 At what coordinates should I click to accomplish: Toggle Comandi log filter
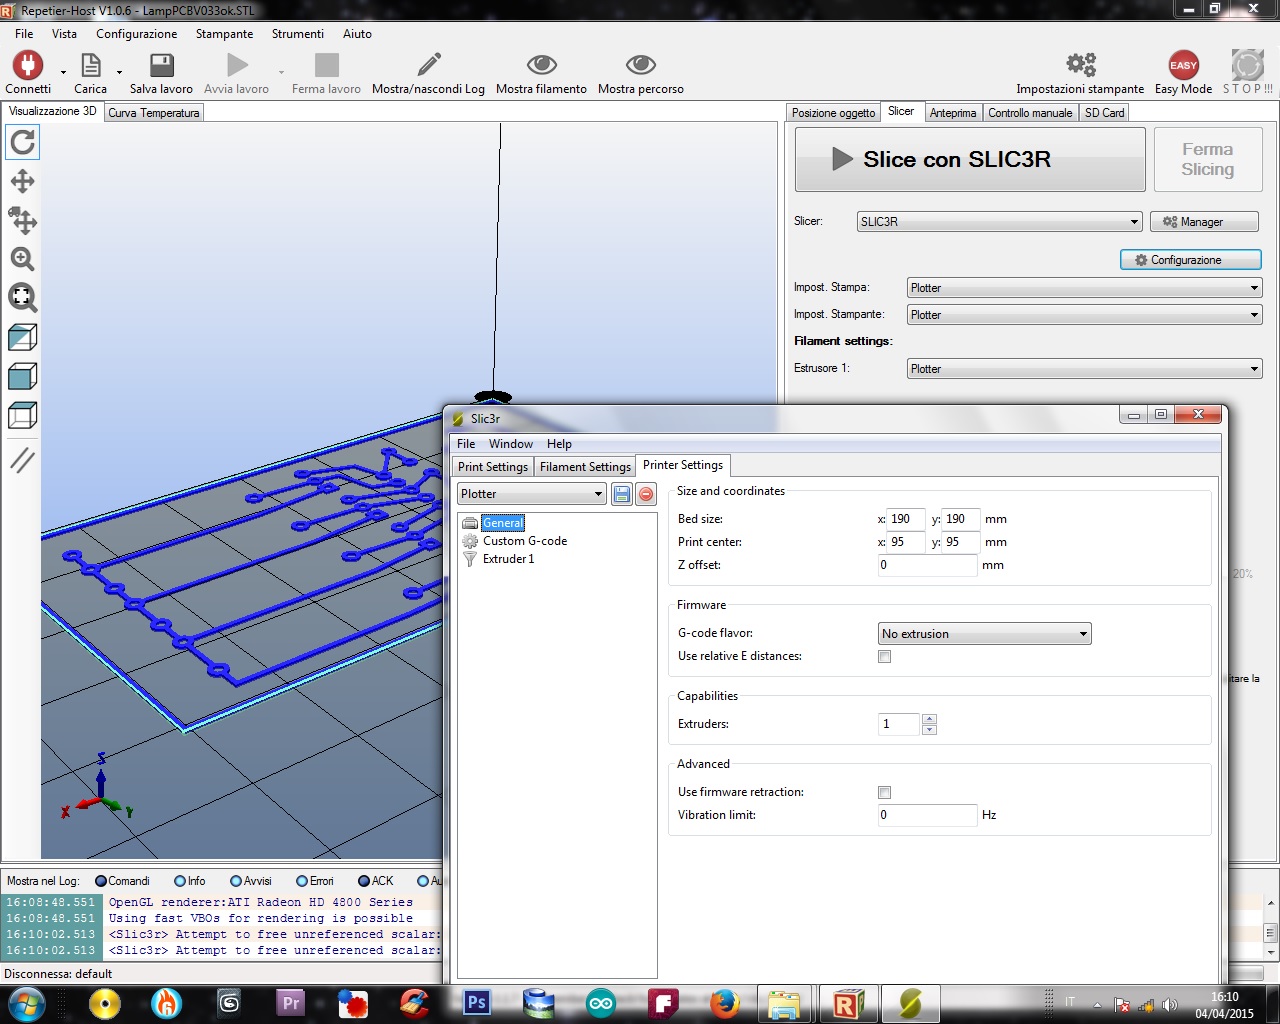tap(101, 881)
